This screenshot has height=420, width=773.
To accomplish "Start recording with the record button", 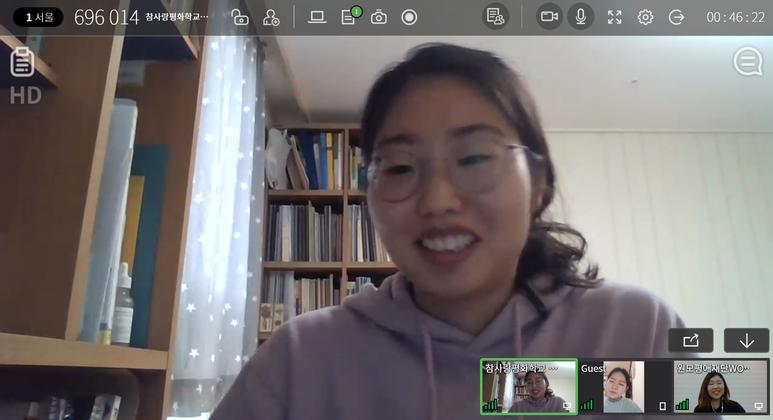I will (x=409, y=18).
